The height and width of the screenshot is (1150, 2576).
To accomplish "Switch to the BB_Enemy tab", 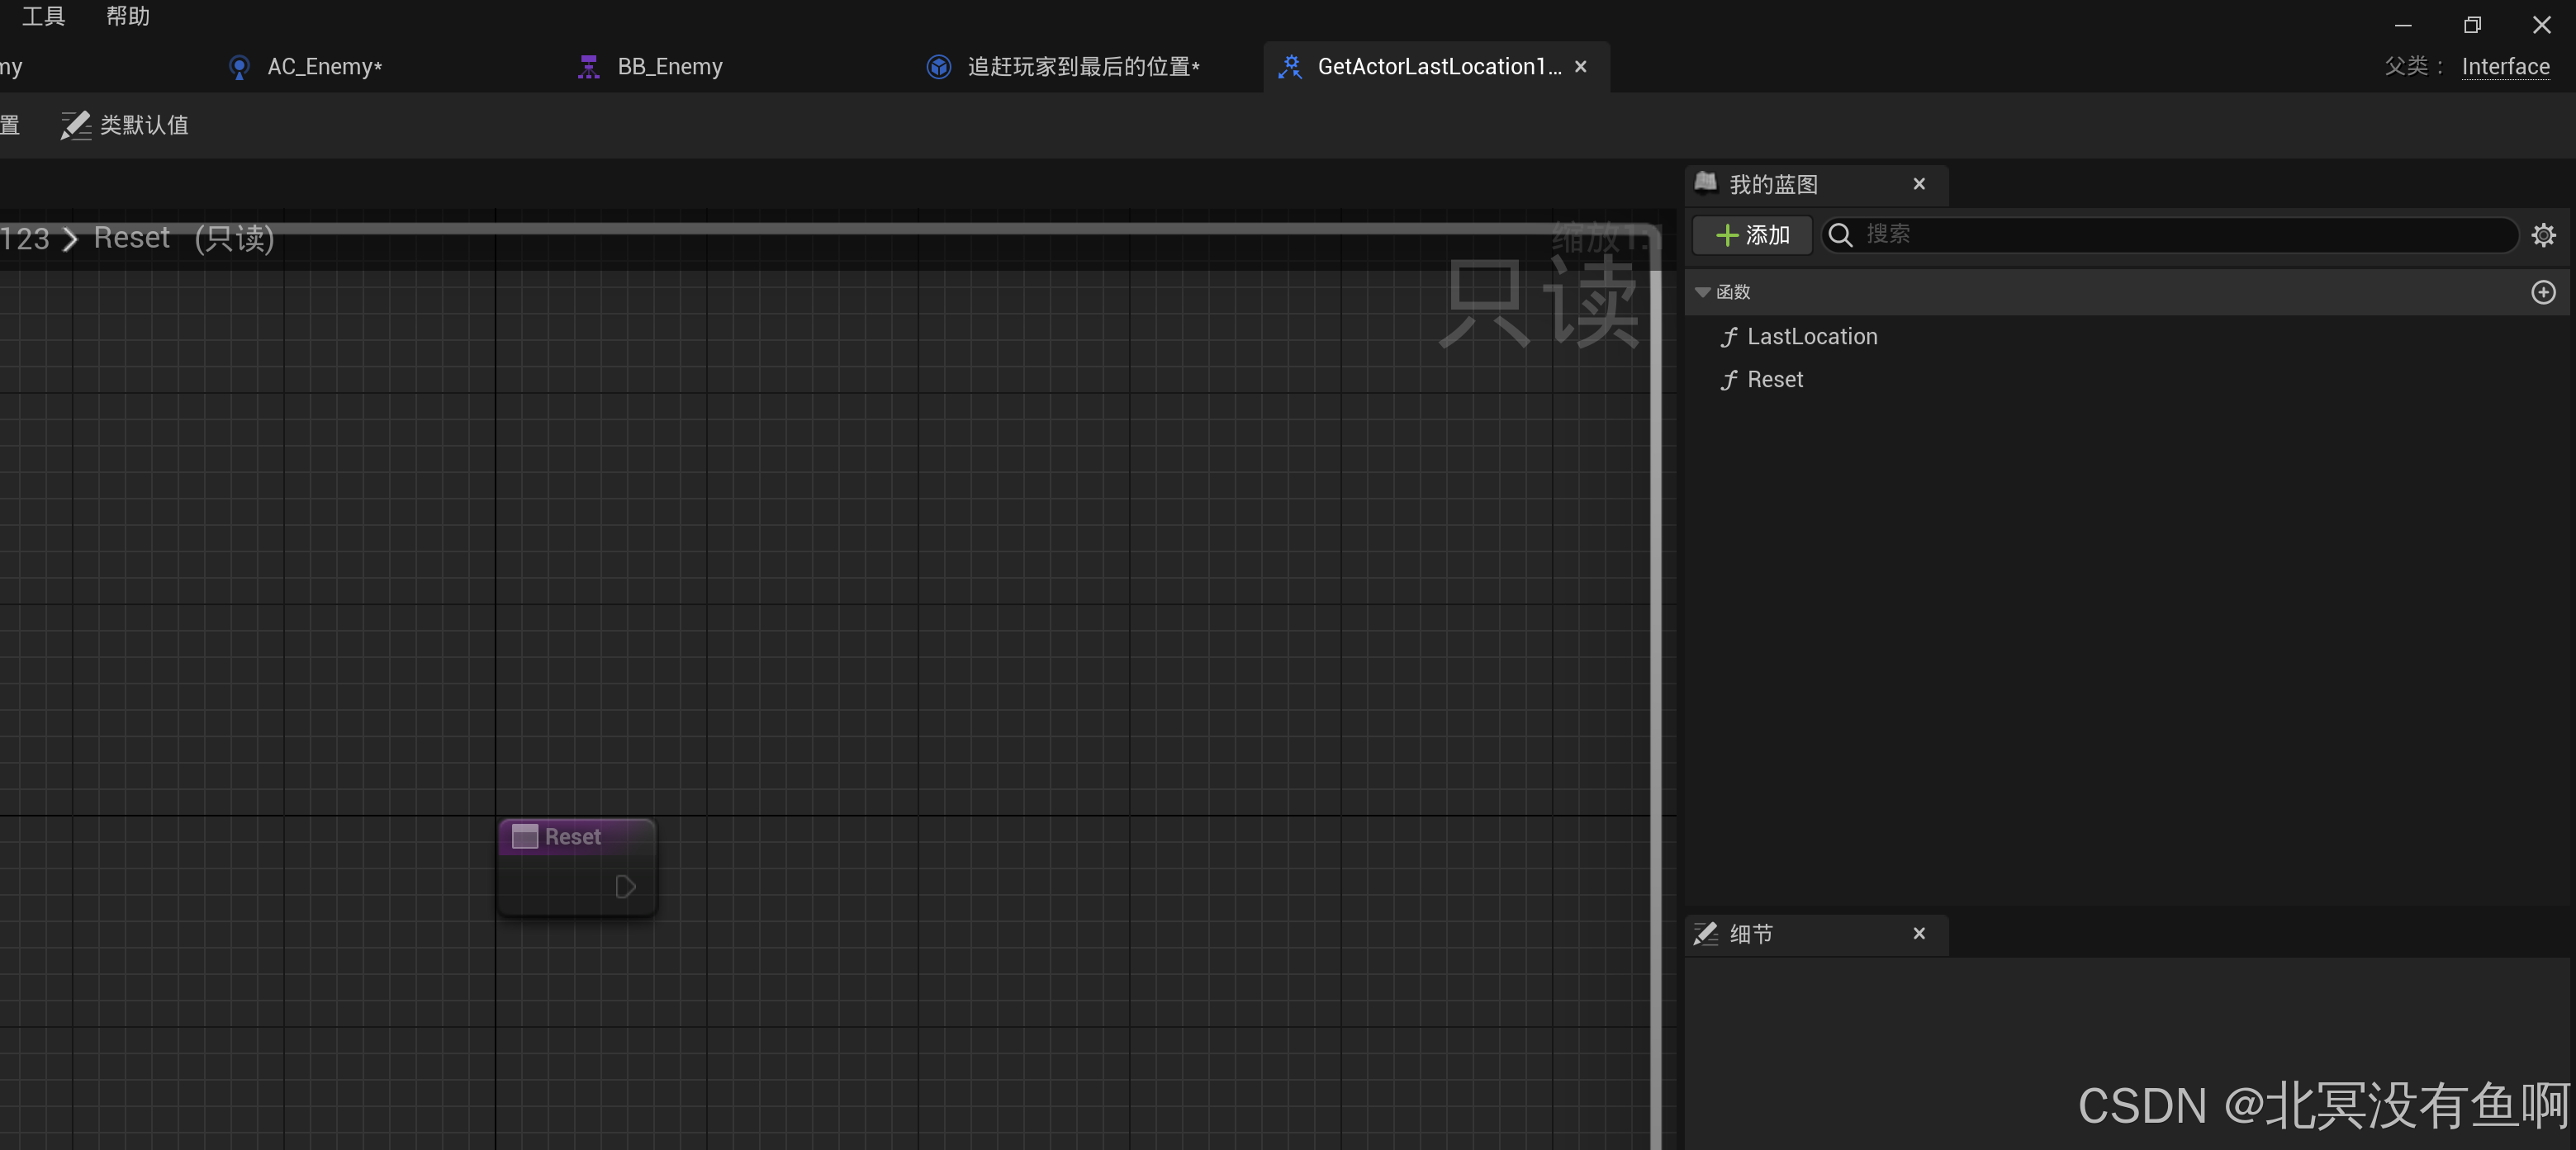I will pyautogui.click(x=669, y=67).
